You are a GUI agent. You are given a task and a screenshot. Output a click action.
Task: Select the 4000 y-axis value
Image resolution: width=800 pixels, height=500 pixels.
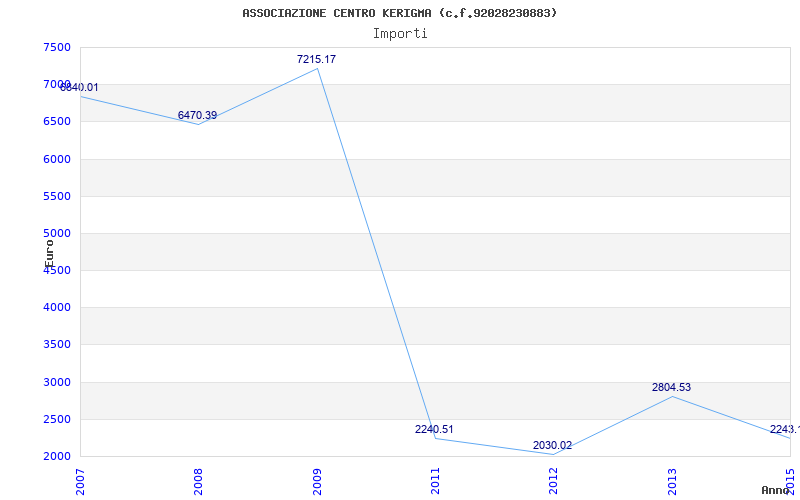(x=57, y=308)
